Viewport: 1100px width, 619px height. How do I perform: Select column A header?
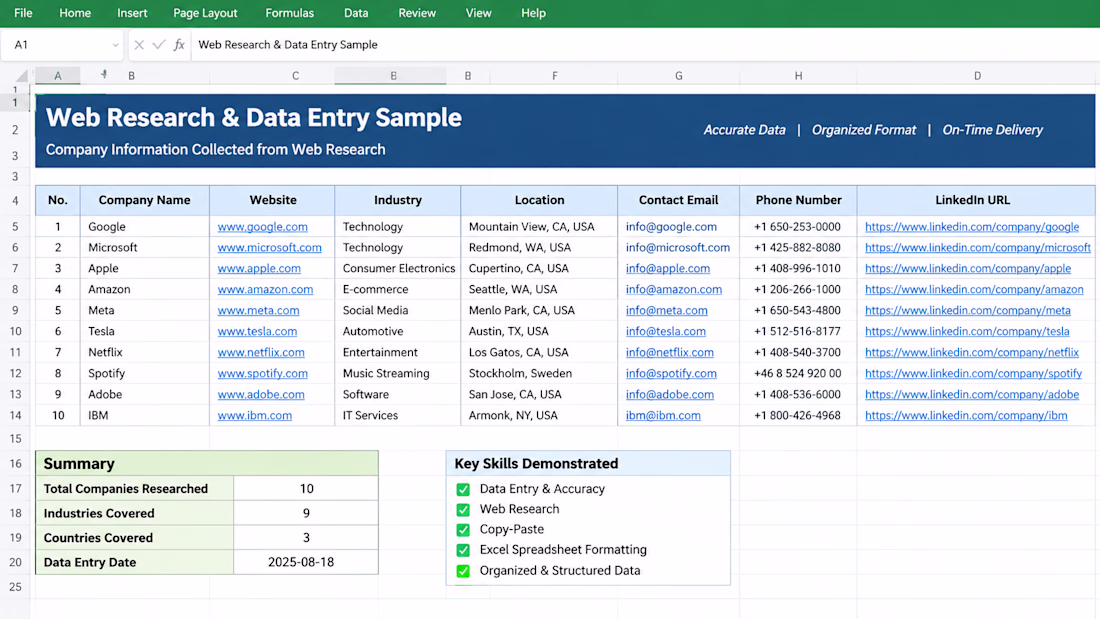coord(58,76)
